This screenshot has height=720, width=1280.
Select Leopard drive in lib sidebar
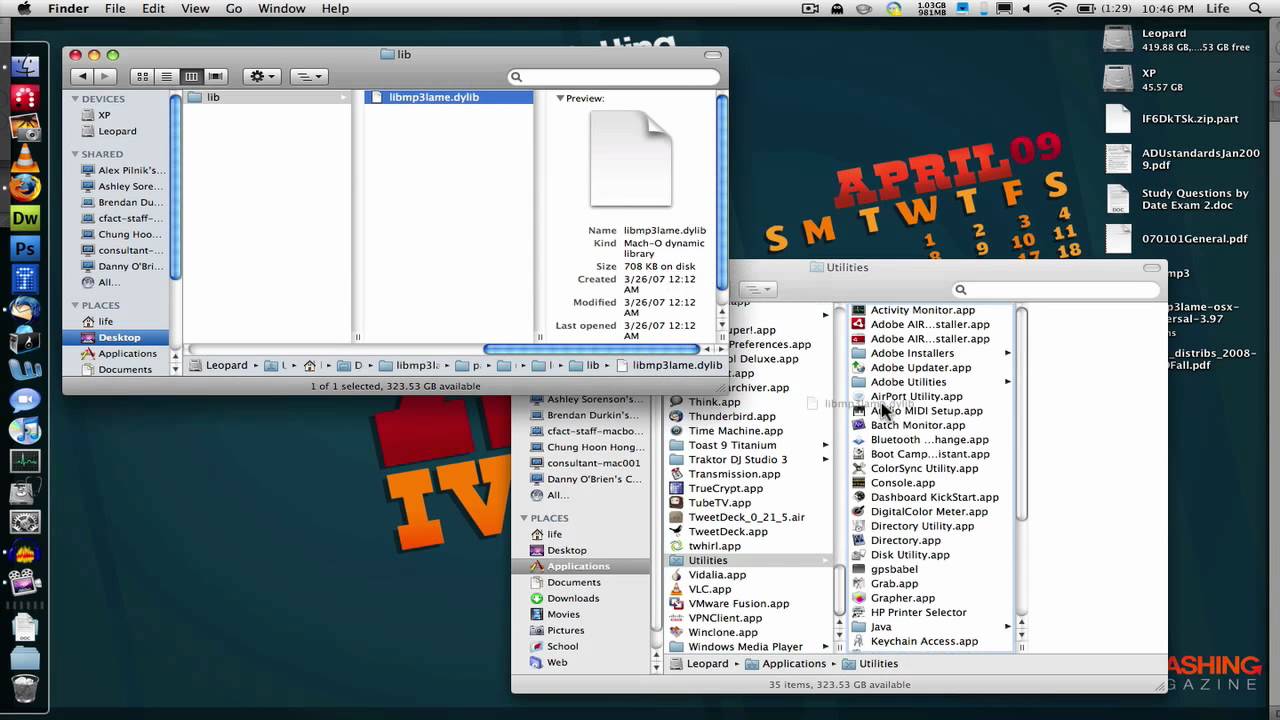(117, 131)
